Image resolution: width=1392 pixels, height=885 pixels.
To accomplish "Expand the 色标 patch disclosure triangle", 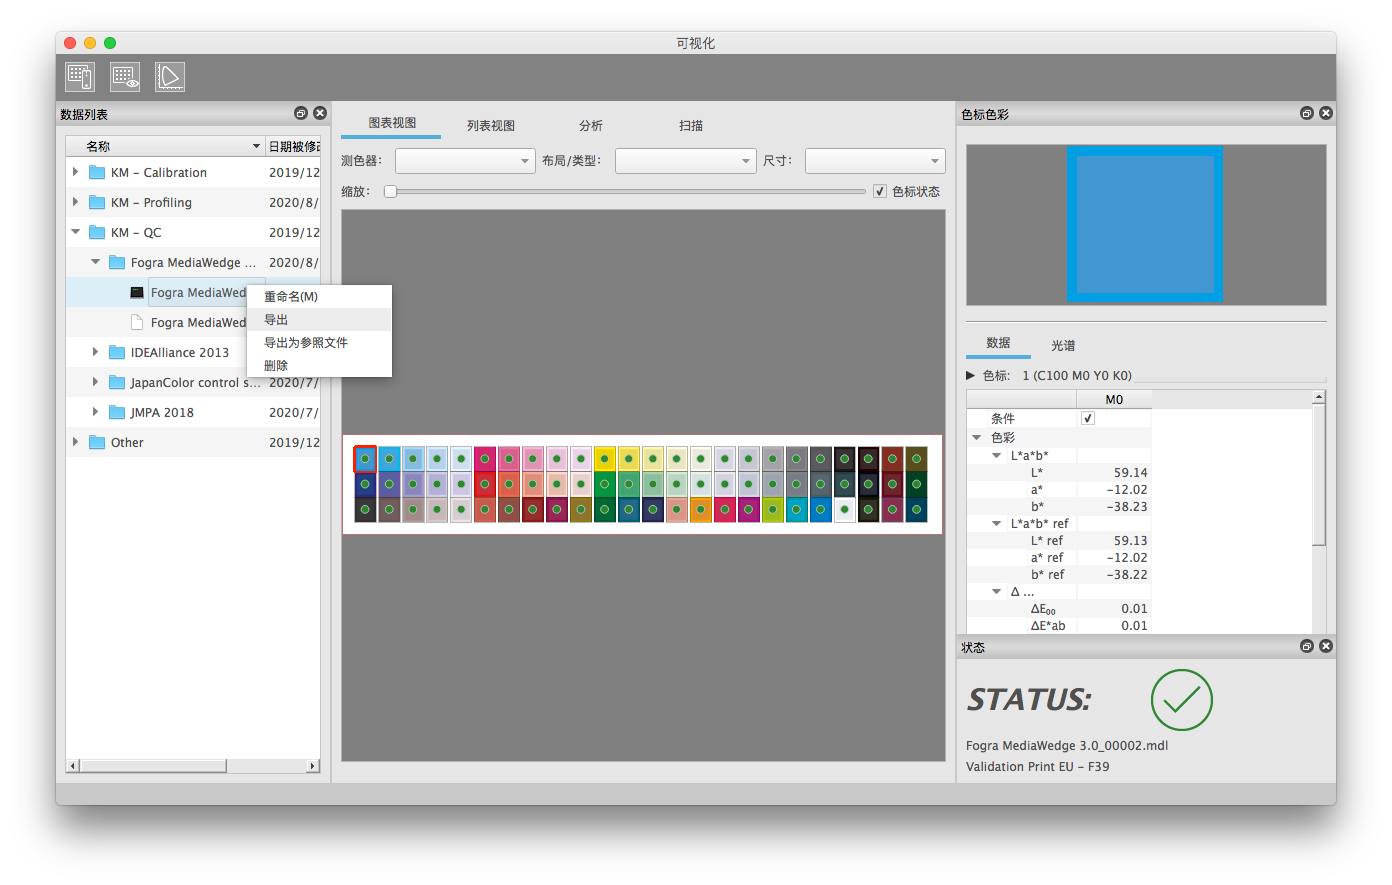I will [x=970, y=375].
